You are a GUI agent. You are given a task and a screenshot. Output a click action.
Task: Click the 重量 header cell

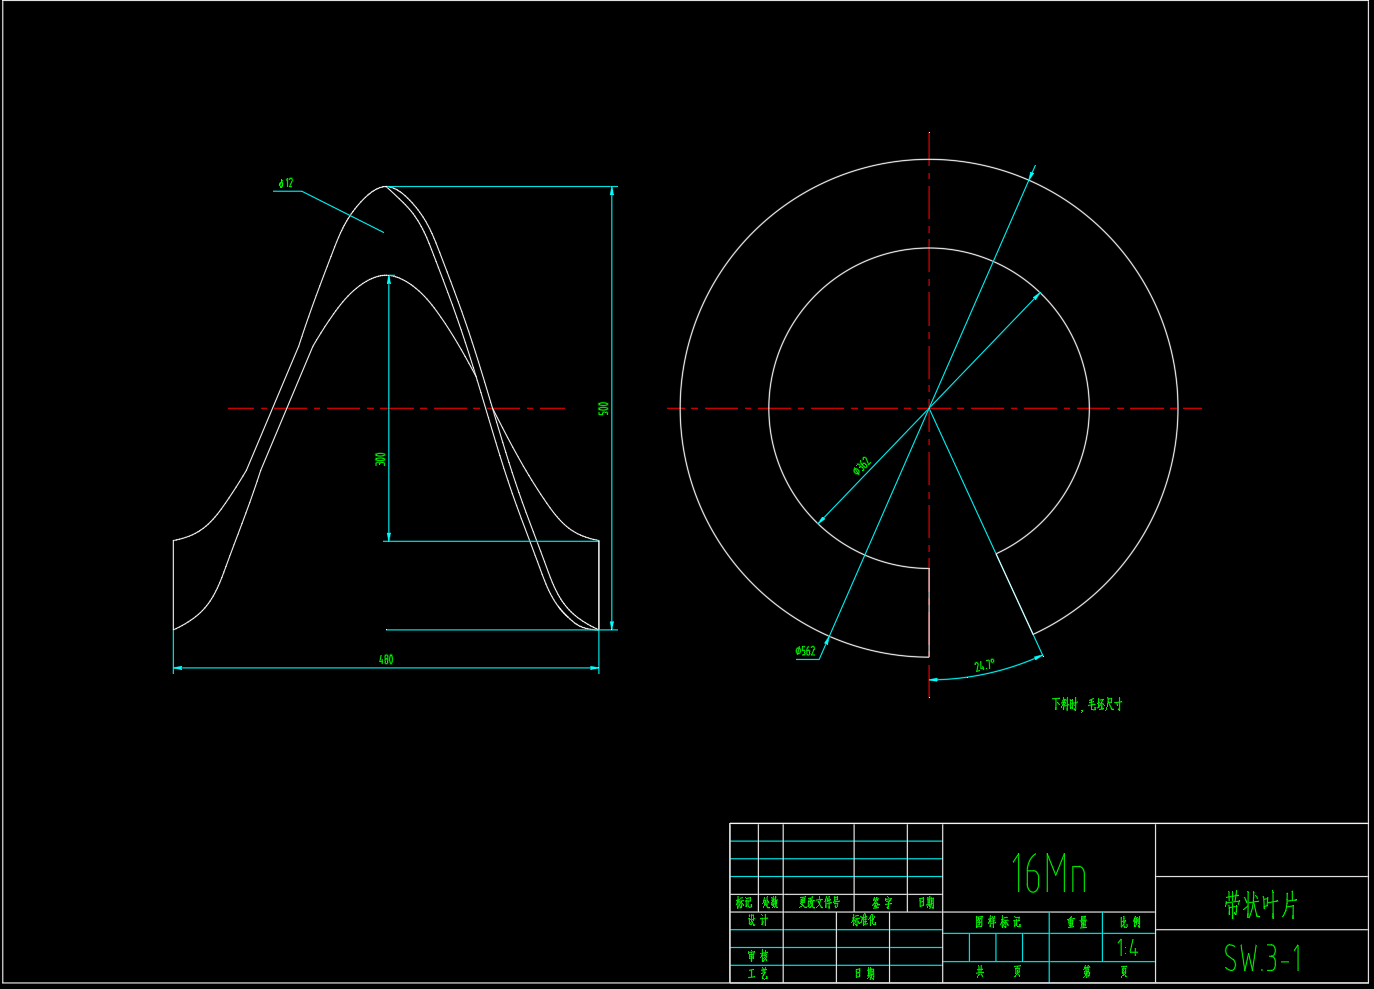(x=1076, y=922)
